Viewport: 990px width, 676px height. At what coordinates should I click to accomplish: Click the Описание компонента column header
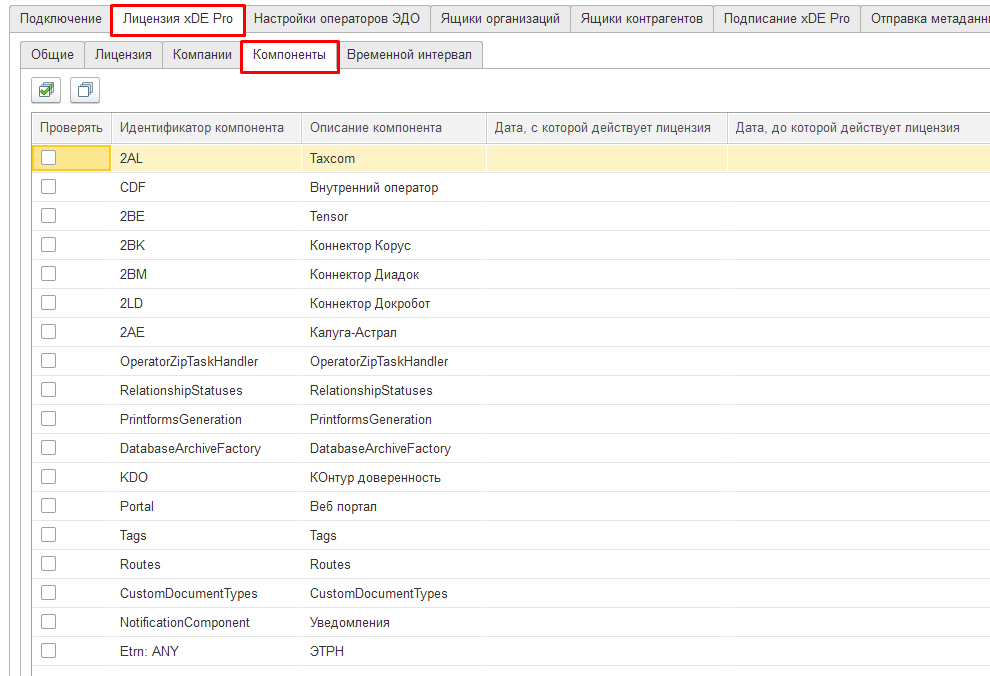point(394,127)
